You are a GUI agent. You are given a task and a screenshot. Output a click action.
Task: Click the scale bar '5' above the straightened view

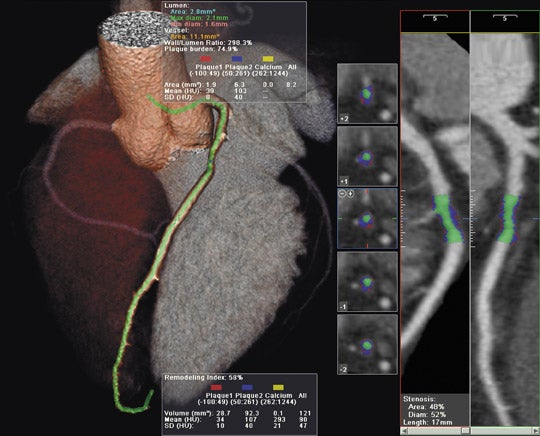click(505, 18)
